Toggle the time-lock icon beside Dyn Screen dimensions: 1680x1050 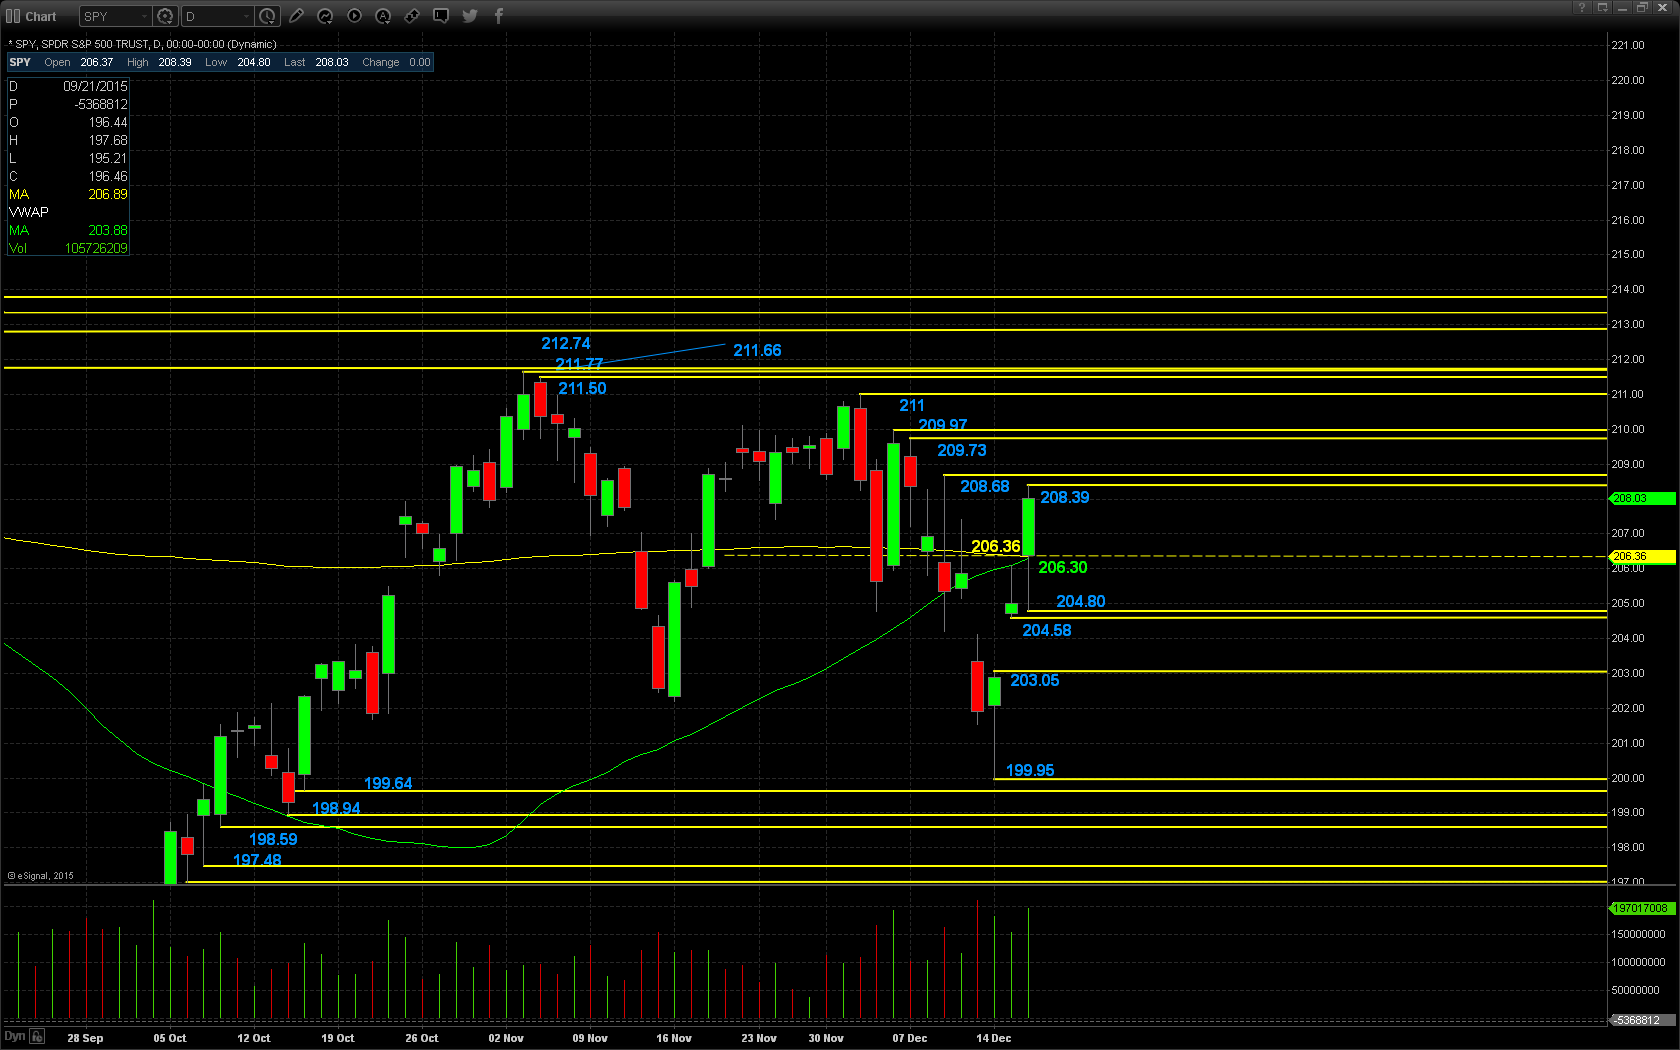pyautogui.click(x=37, y=1036)
